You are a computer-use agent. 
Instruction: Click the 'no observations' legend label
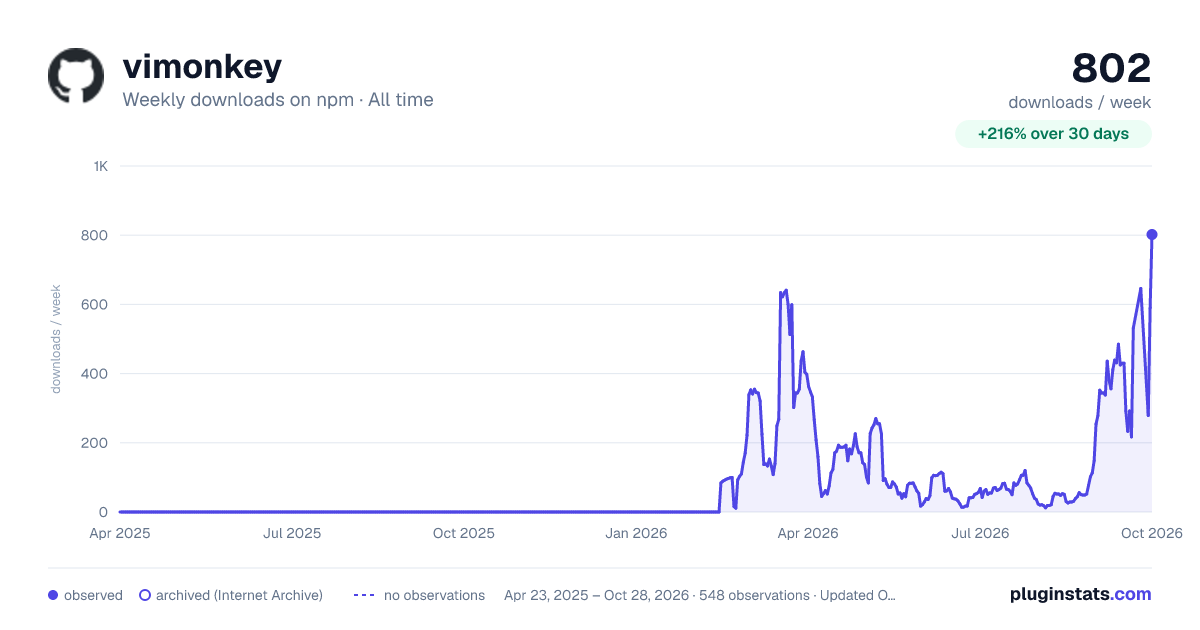point(434,595)
